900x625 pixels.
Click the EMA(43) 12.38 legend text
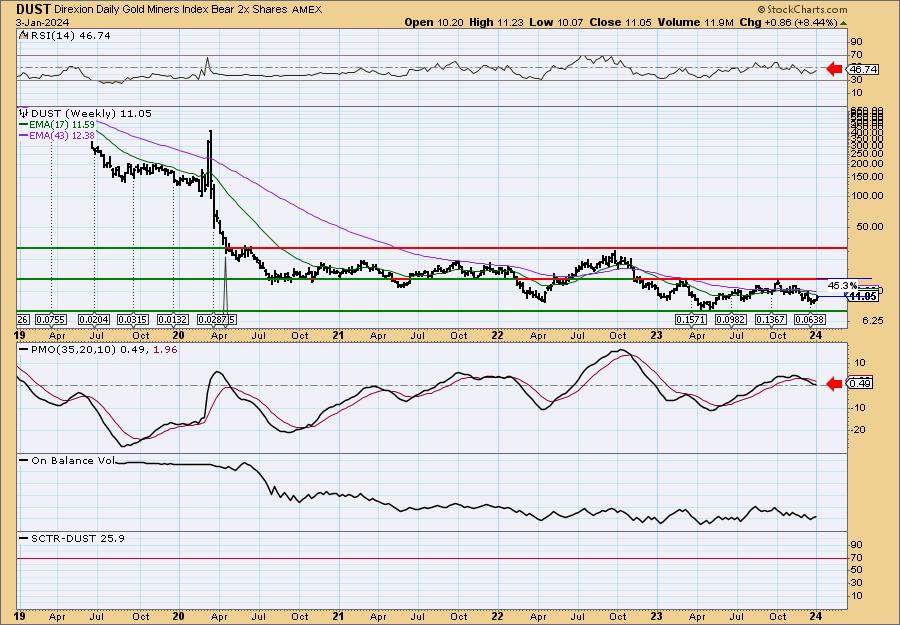pos(63,135)
